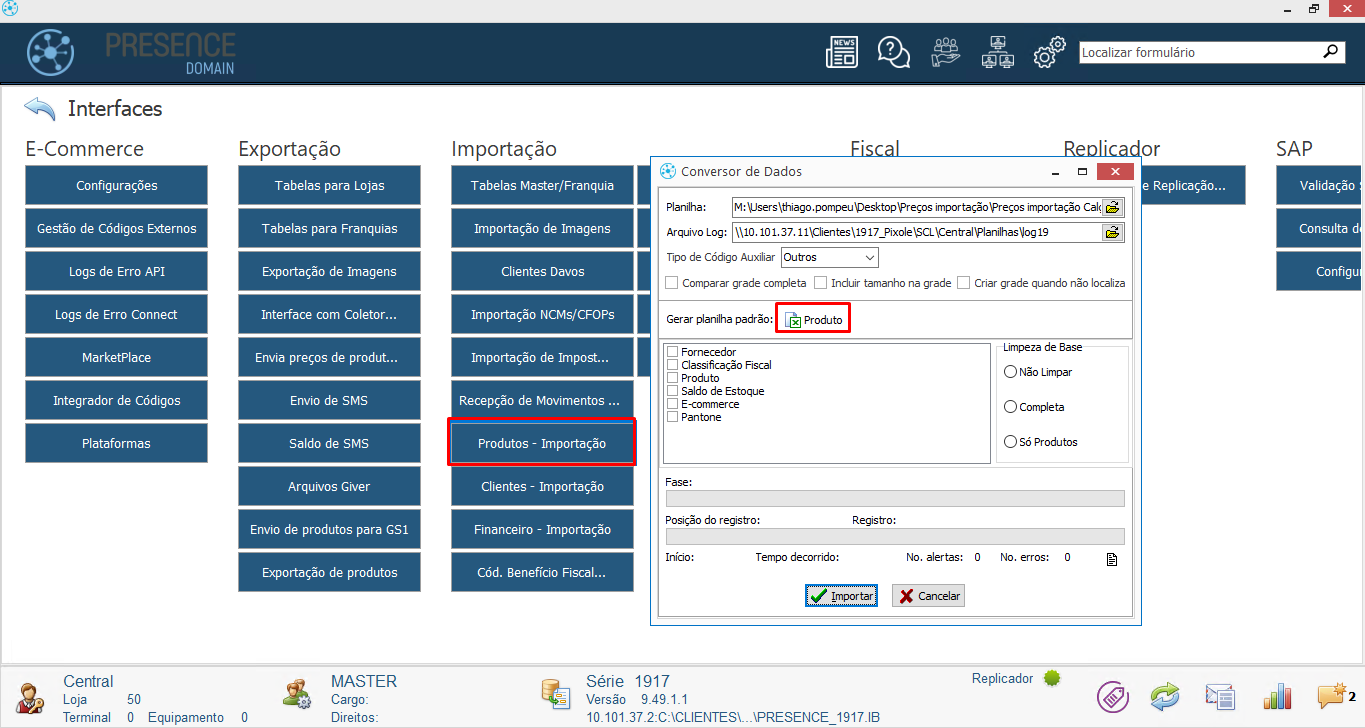Choose Só Produtos radio button
1365x728 pixels.
(x=1010, y=442)
